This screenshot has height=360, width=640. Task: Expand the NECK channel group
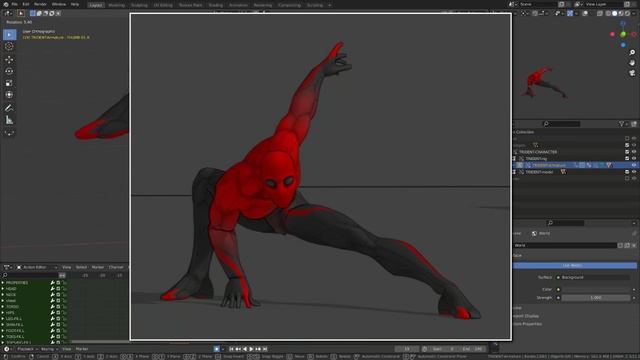point(3,295)
